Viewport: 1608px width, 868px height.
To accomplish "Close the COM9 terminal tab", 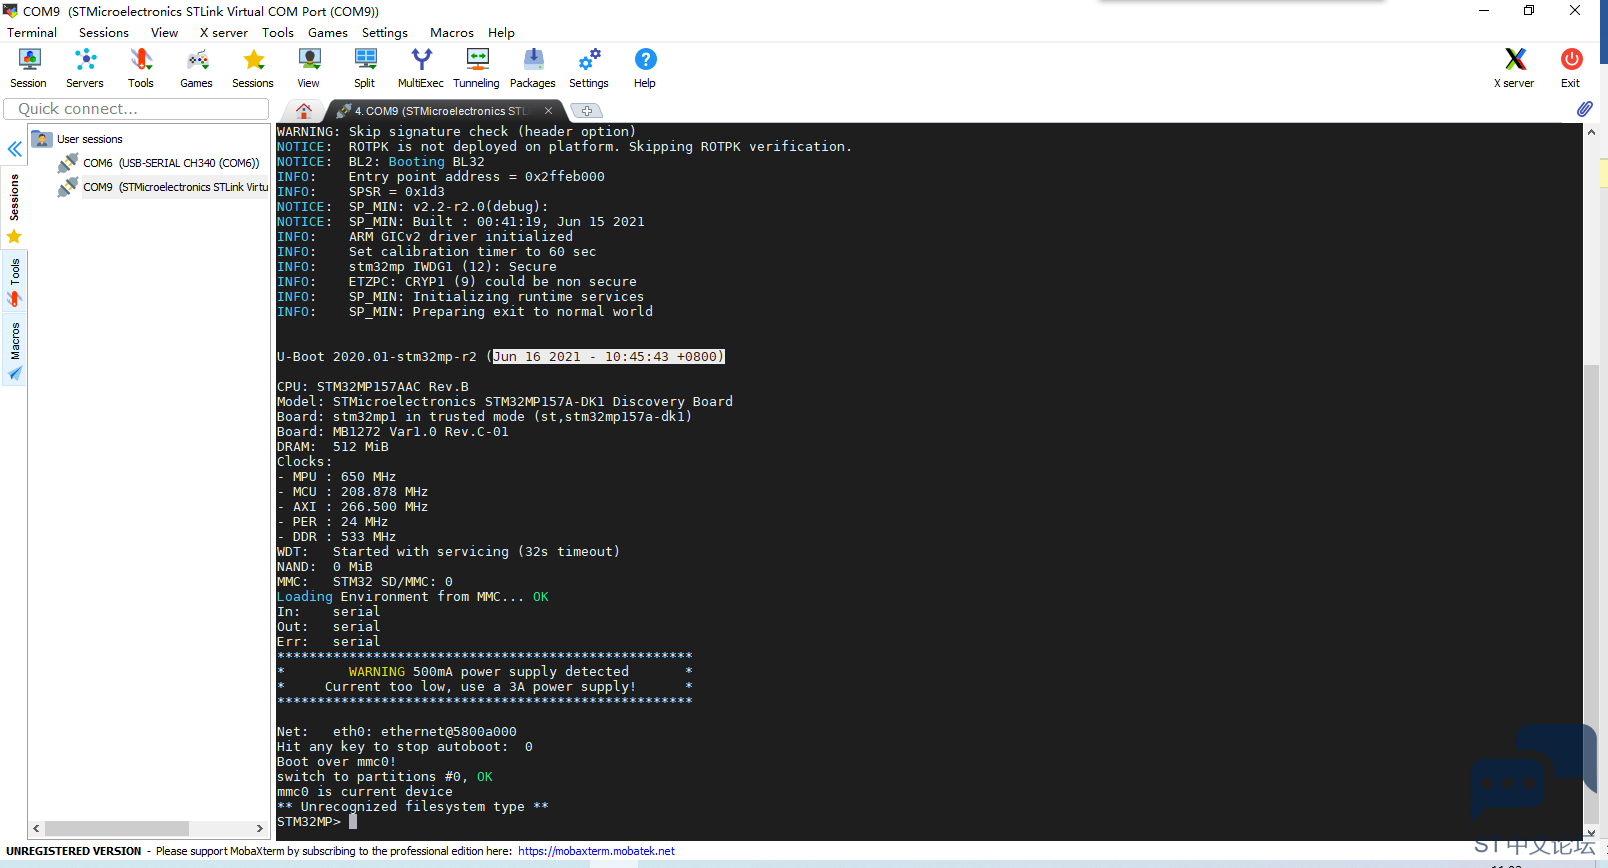I will (548, 111).
